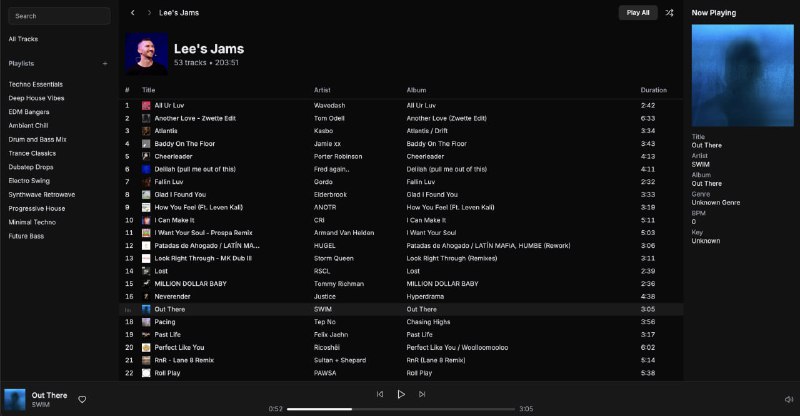800x416 pixels.
Task: Open All Tracks in the sidebar
Action: tap(24, 39)
